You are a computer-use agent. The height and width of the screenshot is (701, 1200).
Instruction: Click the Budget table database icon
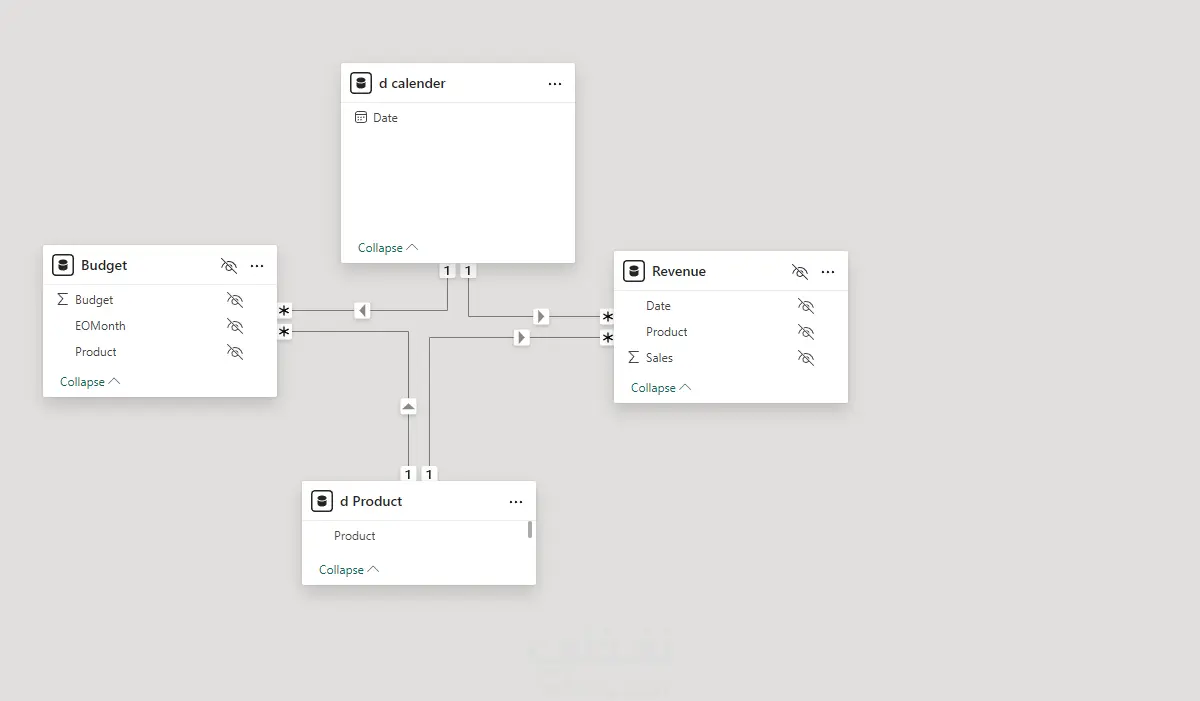coord(63,265)
